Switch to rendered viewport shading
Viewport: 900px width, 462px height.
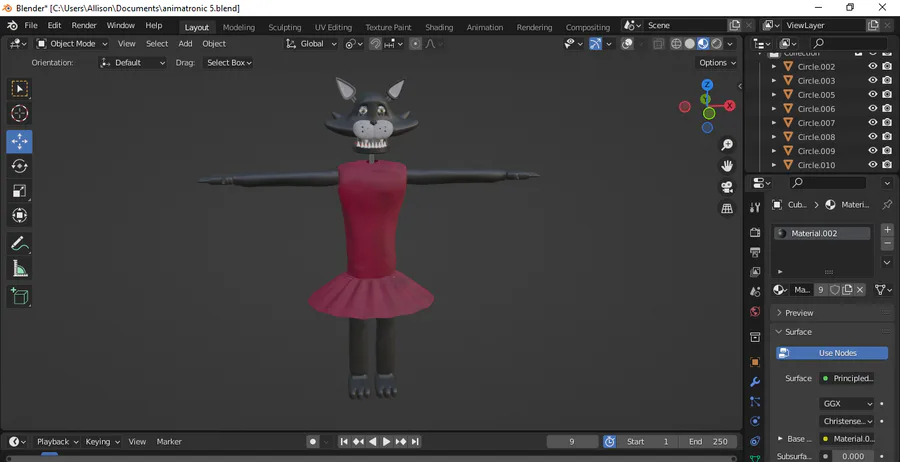[717, 44]
